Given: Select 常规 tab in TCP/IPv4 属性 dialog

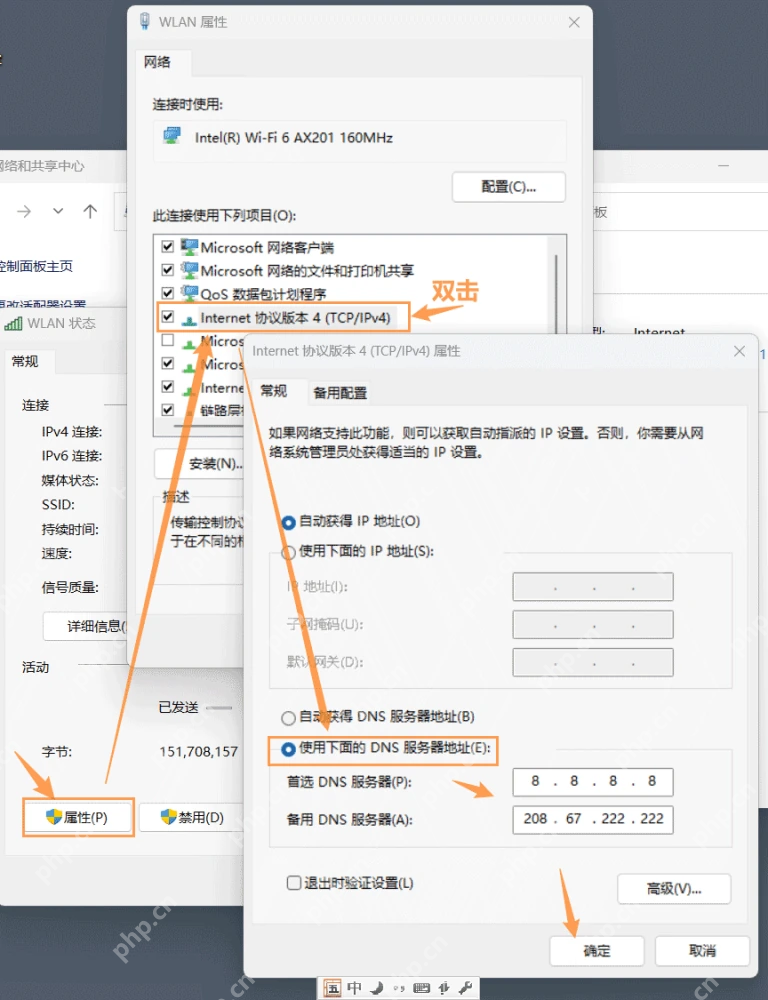Looking at the screenshot, I should click(x=274, y=391).
